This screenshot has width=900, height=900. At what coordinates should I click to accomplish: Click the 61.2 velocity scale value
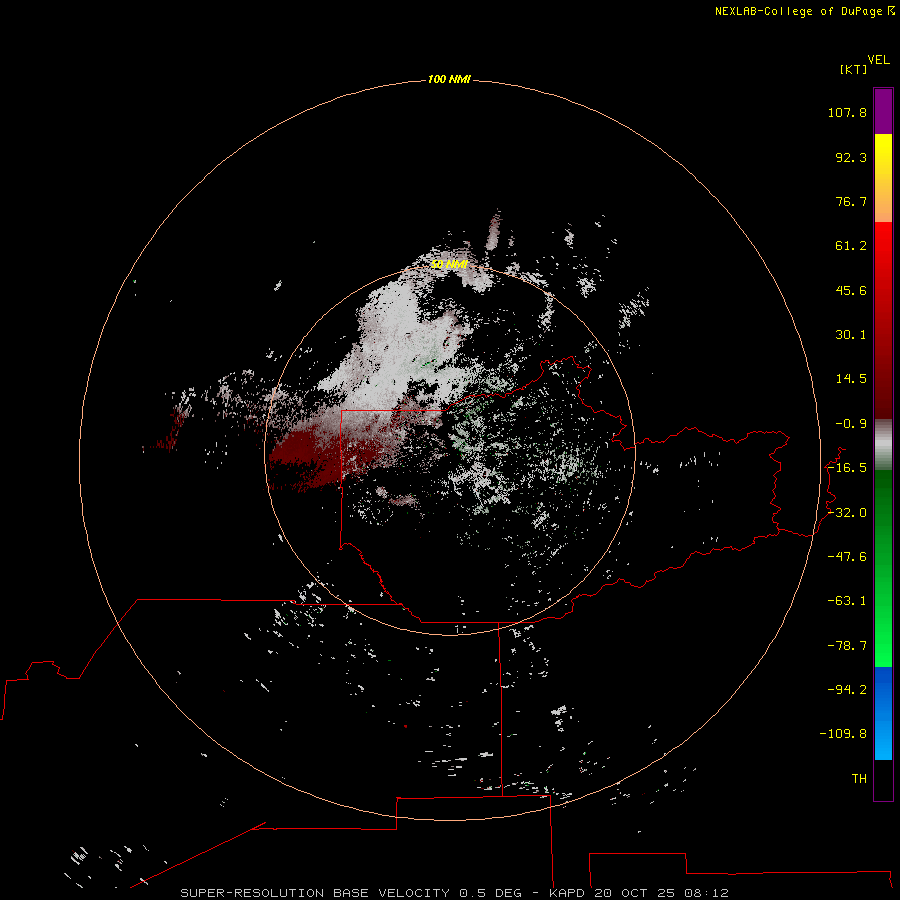[851, 246]
